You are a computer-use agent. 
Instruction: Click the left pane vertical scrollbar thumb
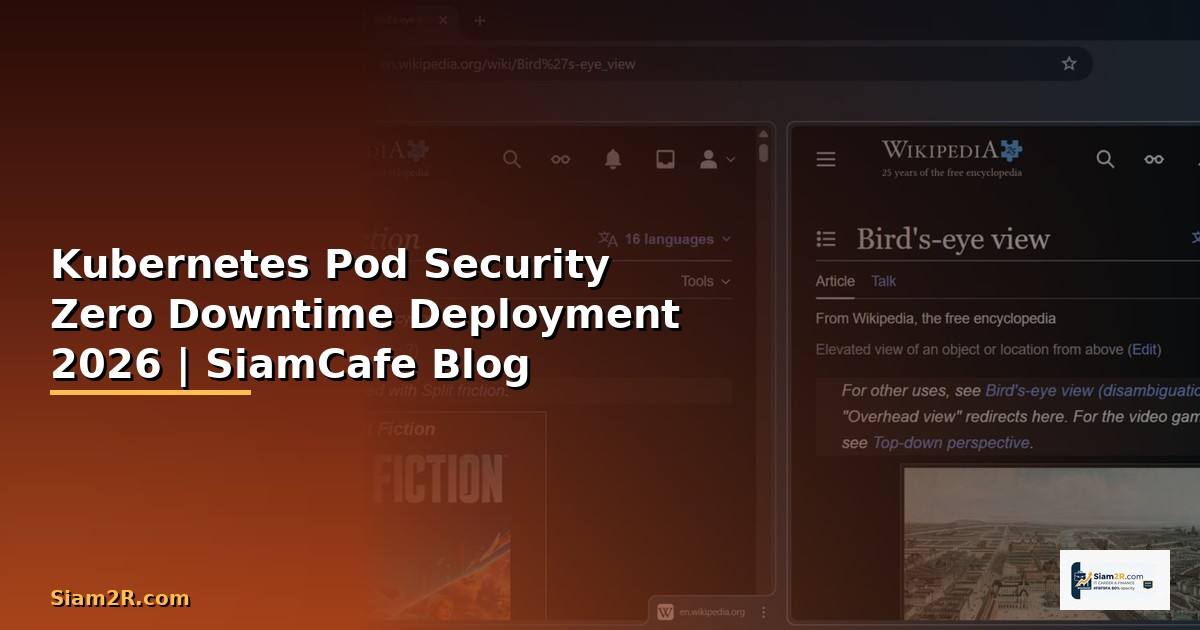pos(764,152)
